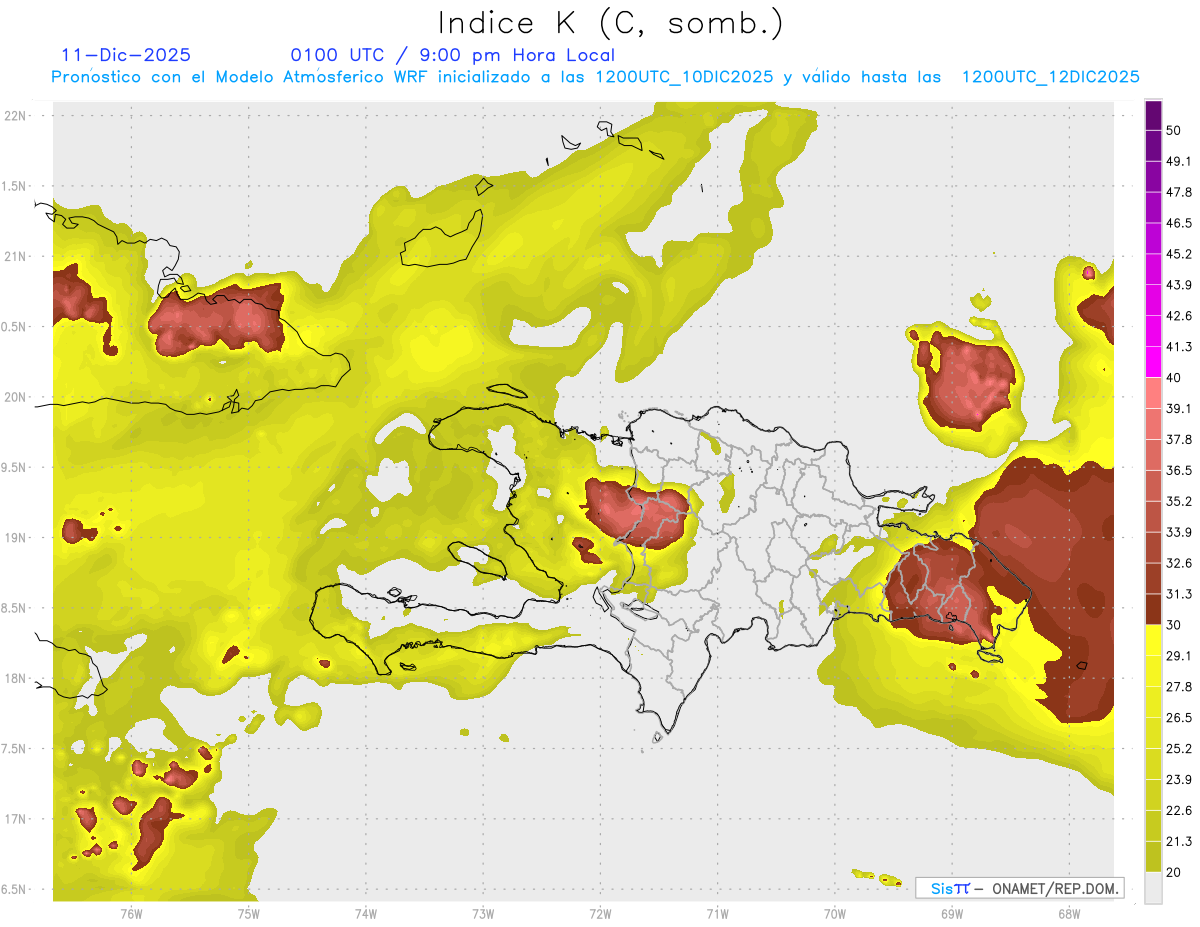Click the "72W" longitude label
This screenshot has height=927, width=1200.
[x=600, y=914]
